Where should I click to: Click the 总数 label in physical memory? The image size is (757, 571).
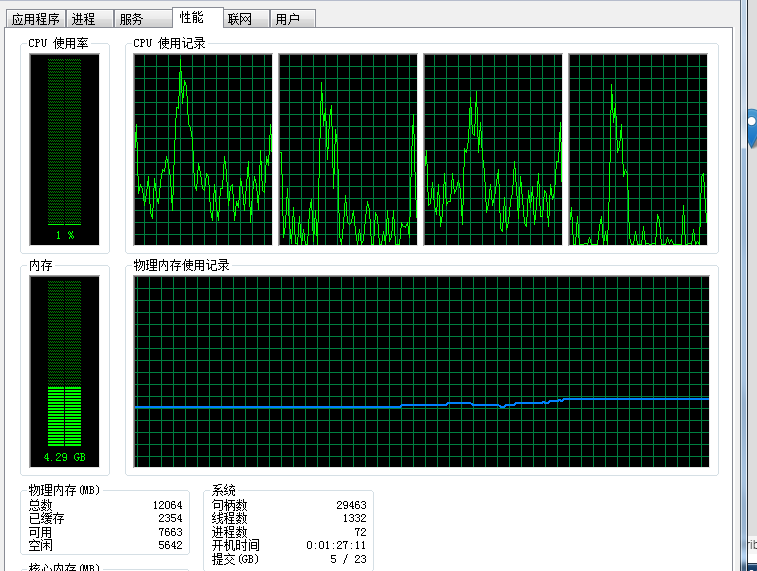41,505
